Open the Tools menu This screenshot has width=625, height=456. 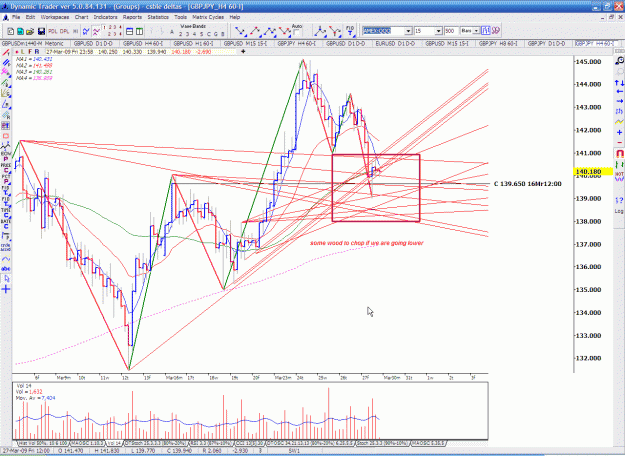(x=181, y=17)
